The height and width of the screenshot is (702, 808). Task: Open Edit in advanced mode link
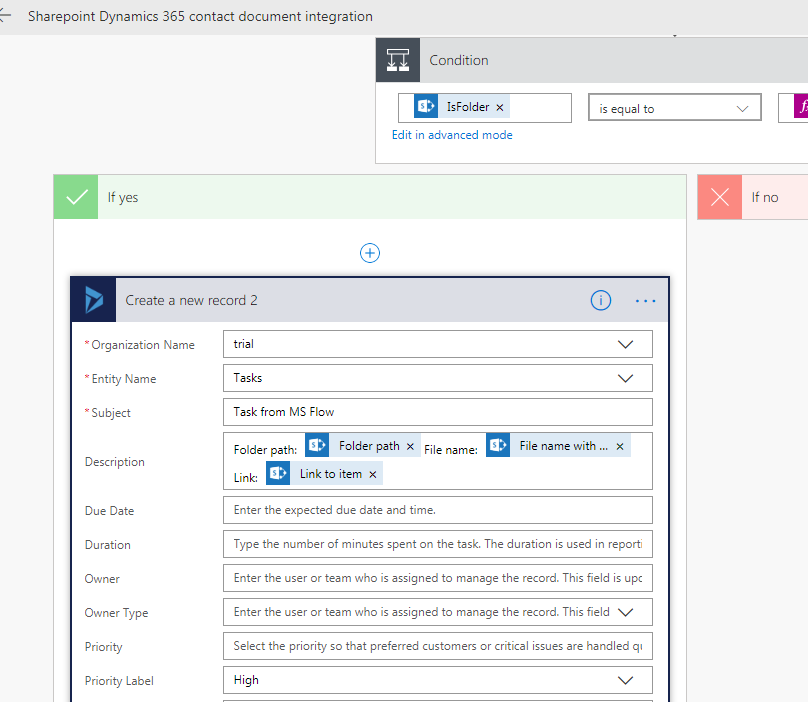point(452,135)
